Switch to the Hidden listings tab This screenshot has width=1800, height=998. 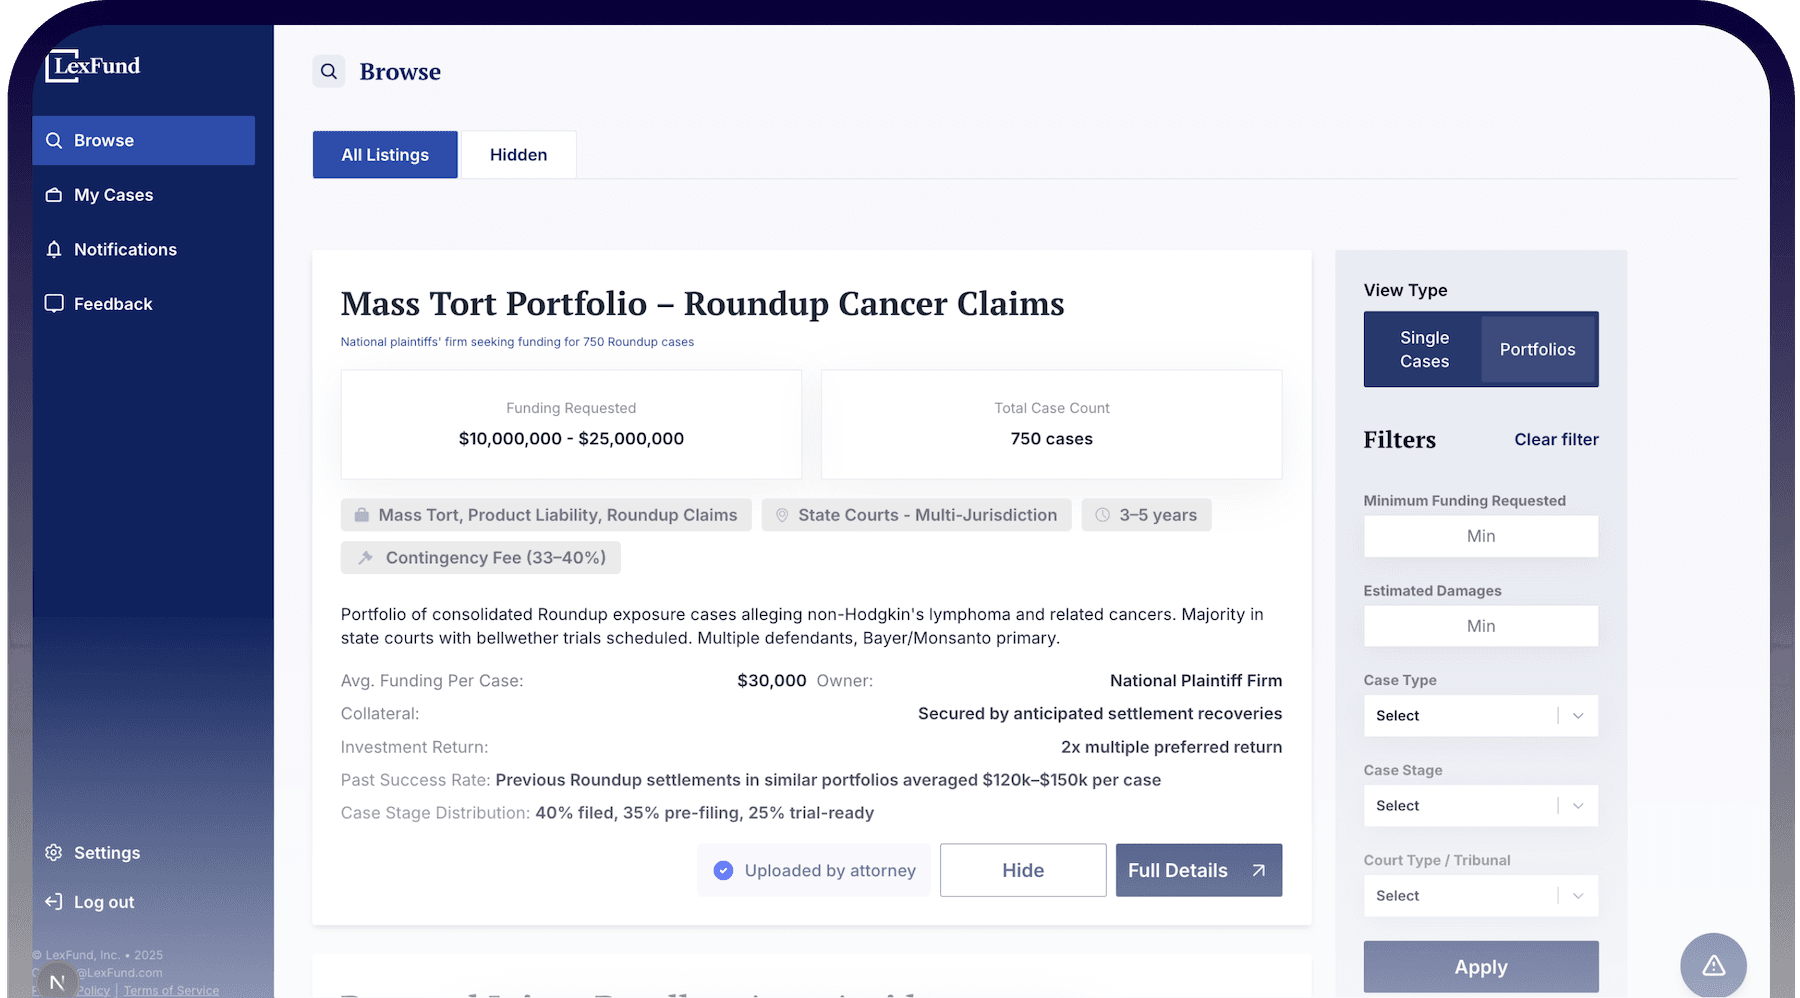click(x=518, y=154)
